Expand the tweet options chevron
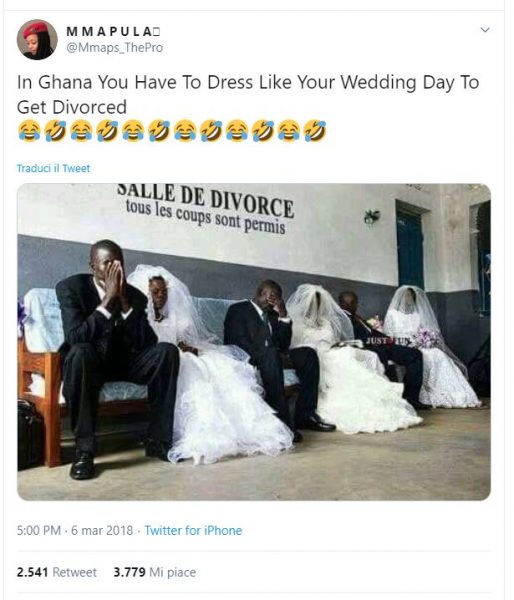The width and height of the screenshot is (514, 600). [x=485, y=29]
